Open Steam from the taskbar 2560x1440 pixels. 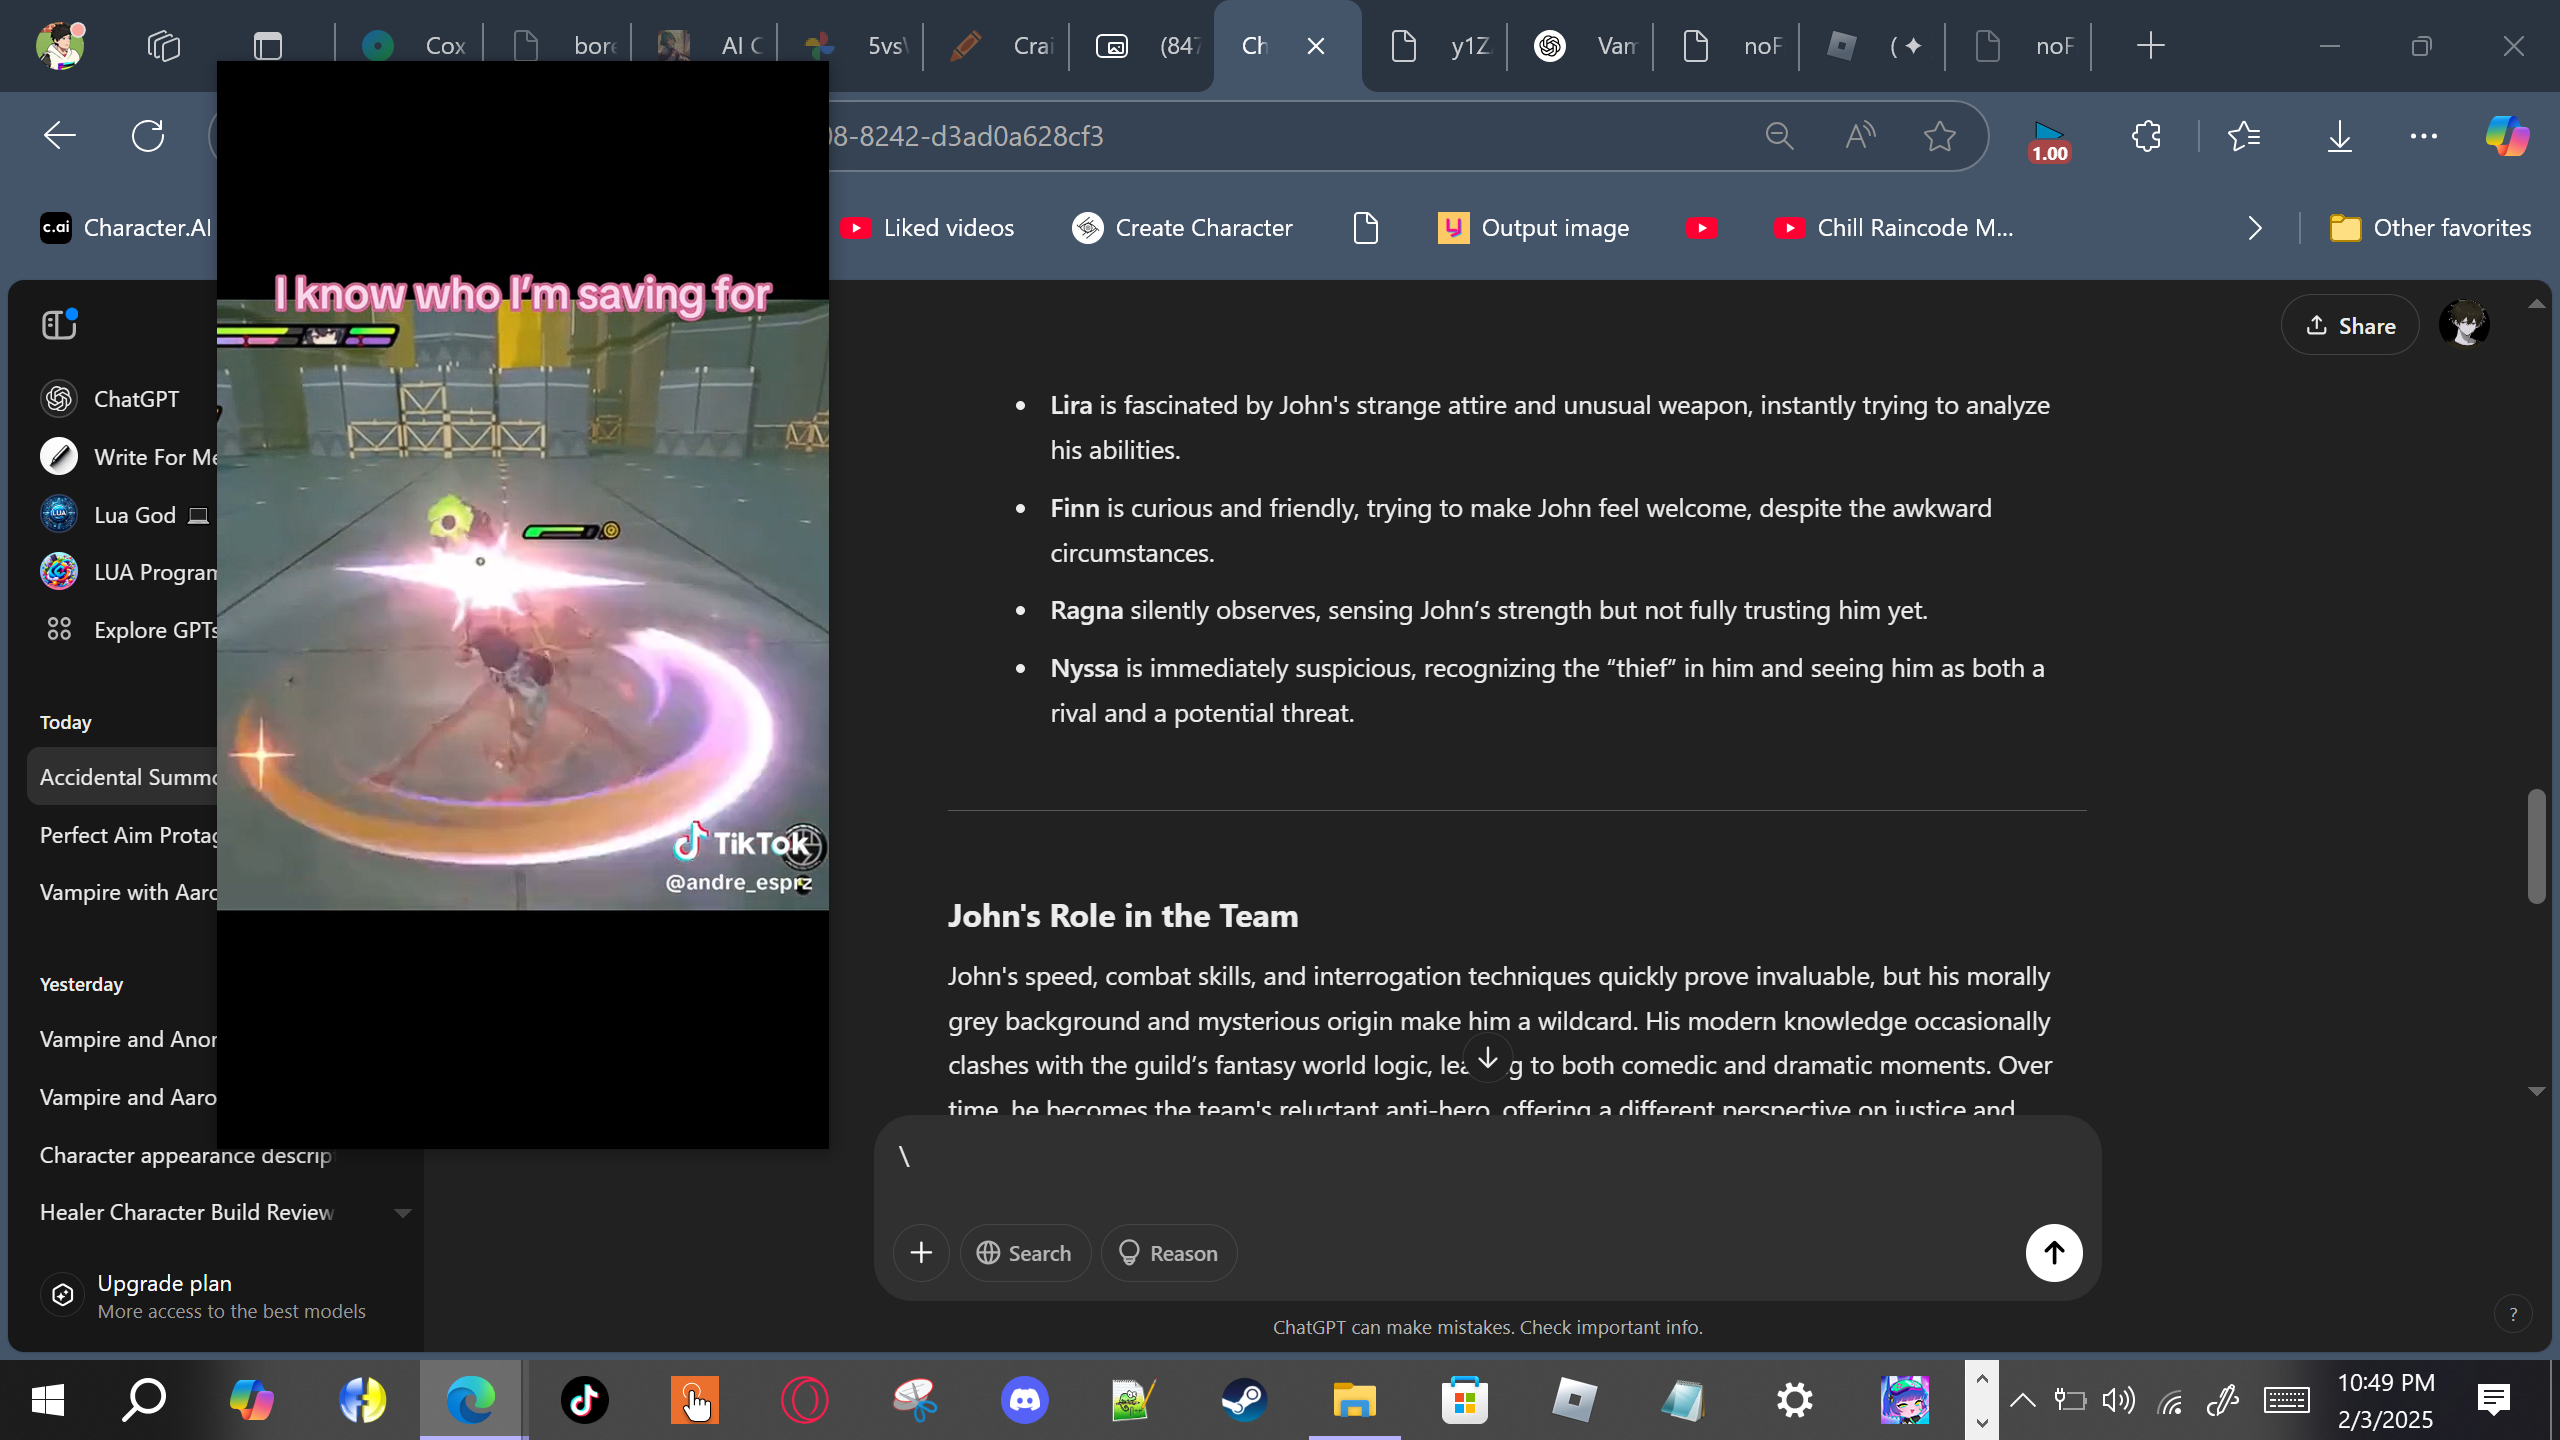tap(1244, 1400)
